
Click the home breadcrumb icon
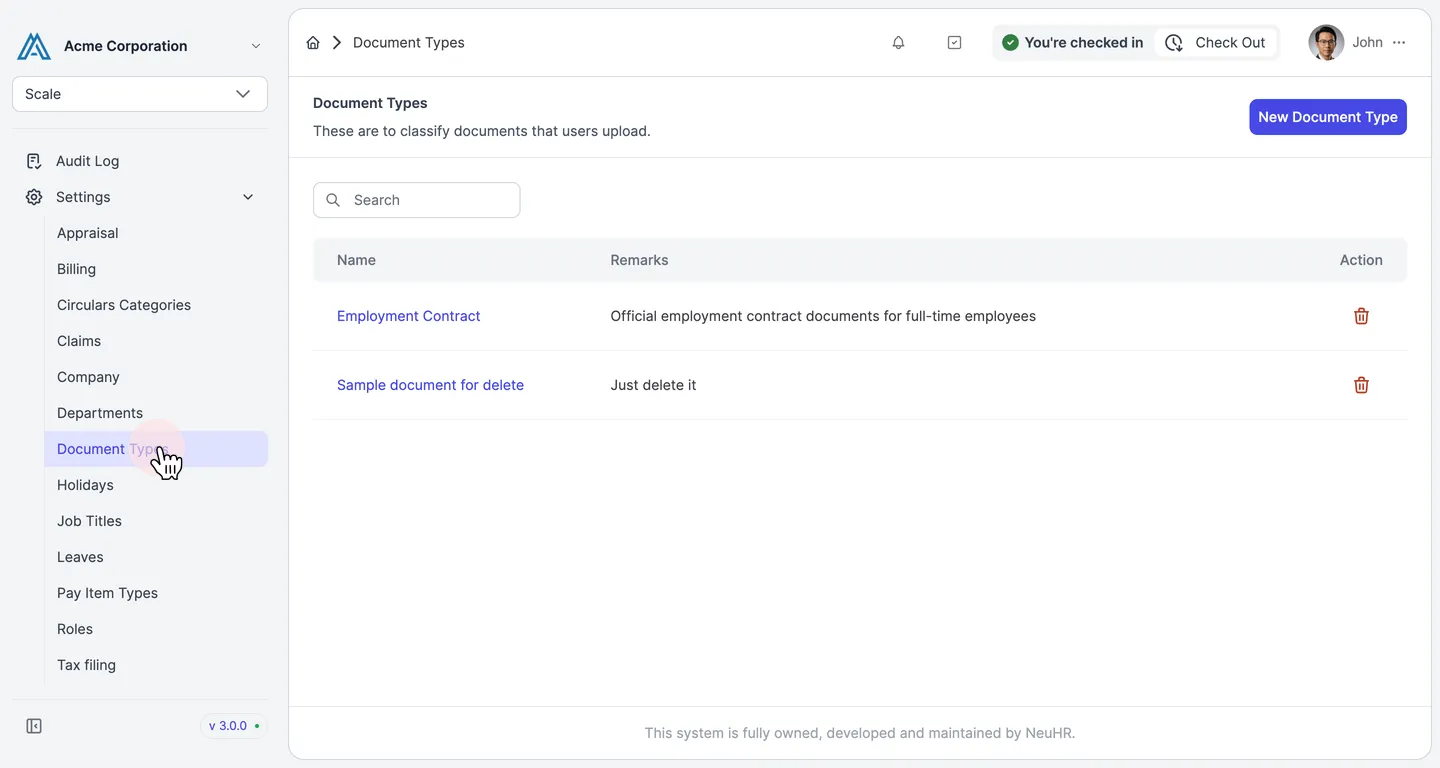tap(313, 43)
